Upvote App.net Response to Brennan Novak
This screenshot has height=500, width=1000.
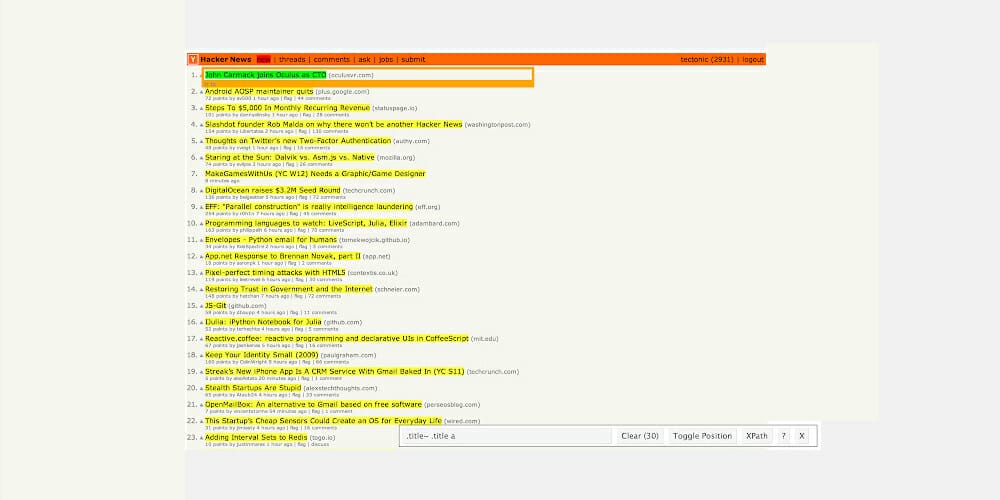[x=202, y=257]
